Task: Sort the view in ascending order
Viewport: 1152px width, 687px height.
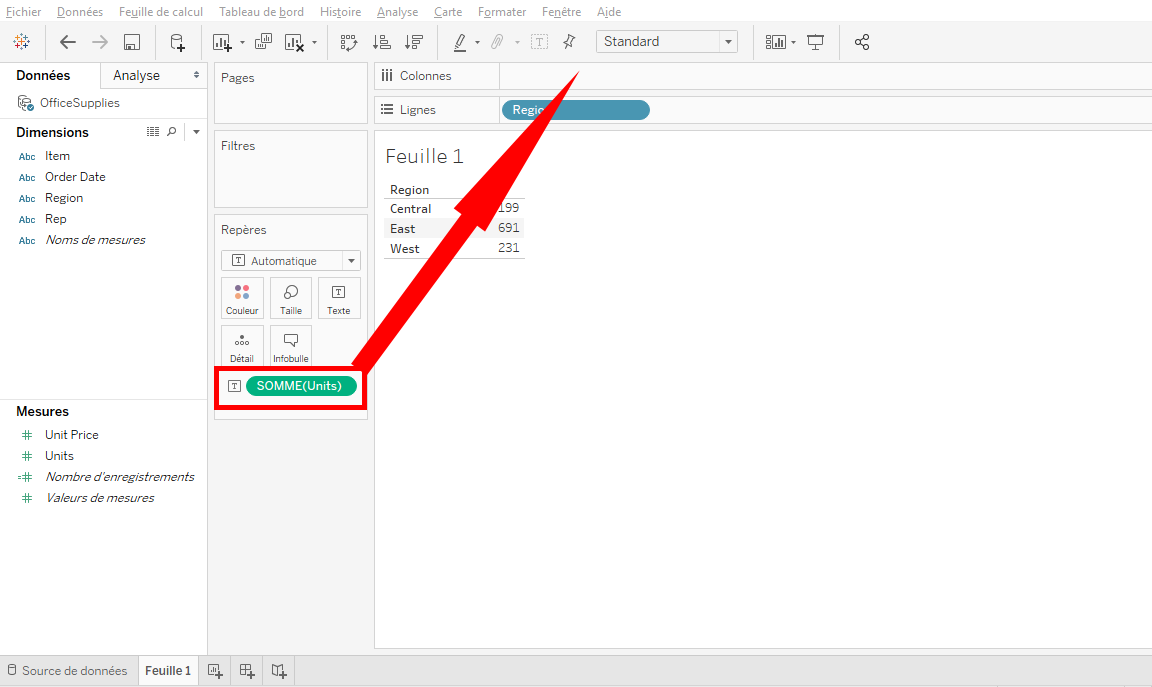Action: 381,41
